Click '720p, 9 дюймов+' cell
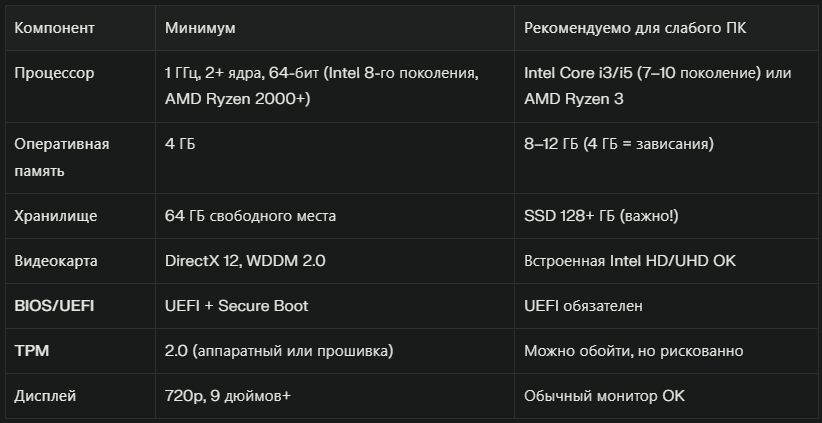The image size is (822, 423). click(x=228, y=396)
